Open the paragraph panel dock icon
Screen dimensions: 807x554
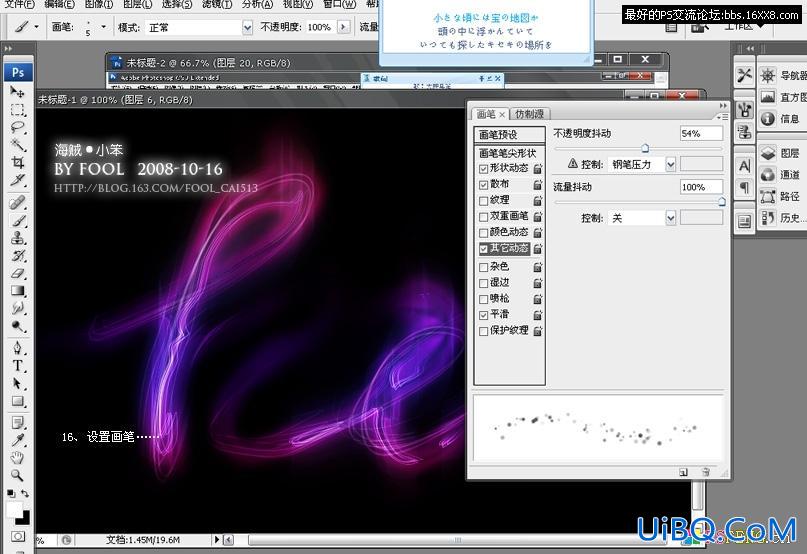744,187
